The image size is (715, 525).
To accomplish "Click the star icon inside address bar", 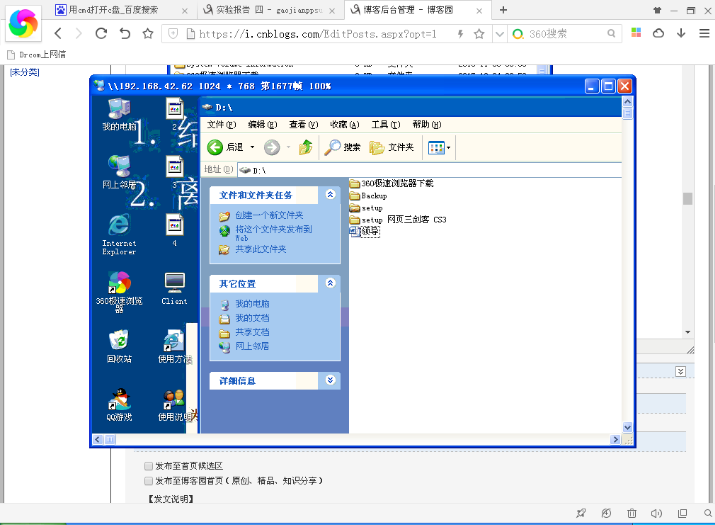I will 479,33.
